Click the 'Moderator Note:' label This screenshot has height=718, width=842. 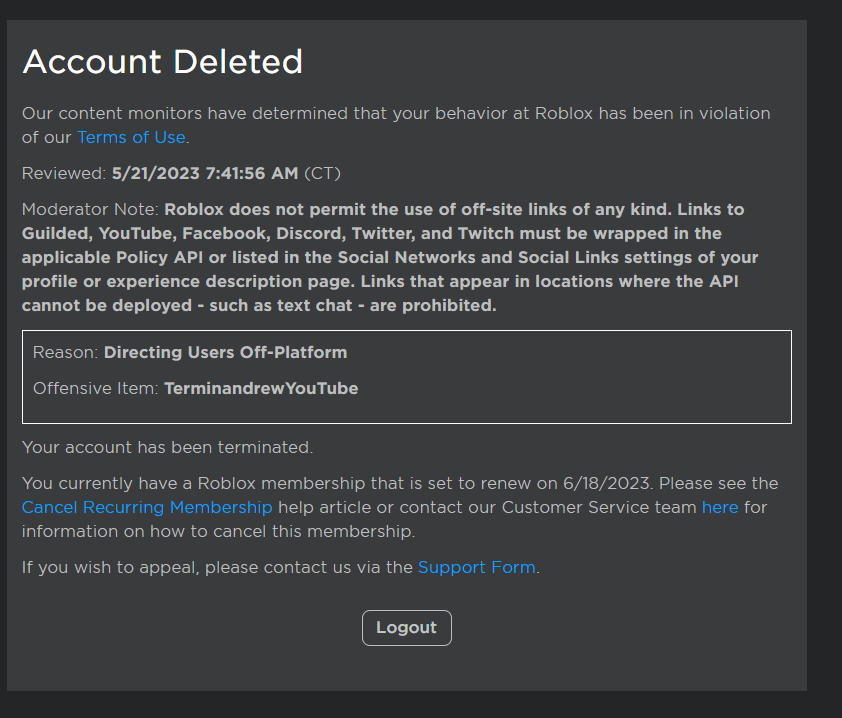pos(90,209)
